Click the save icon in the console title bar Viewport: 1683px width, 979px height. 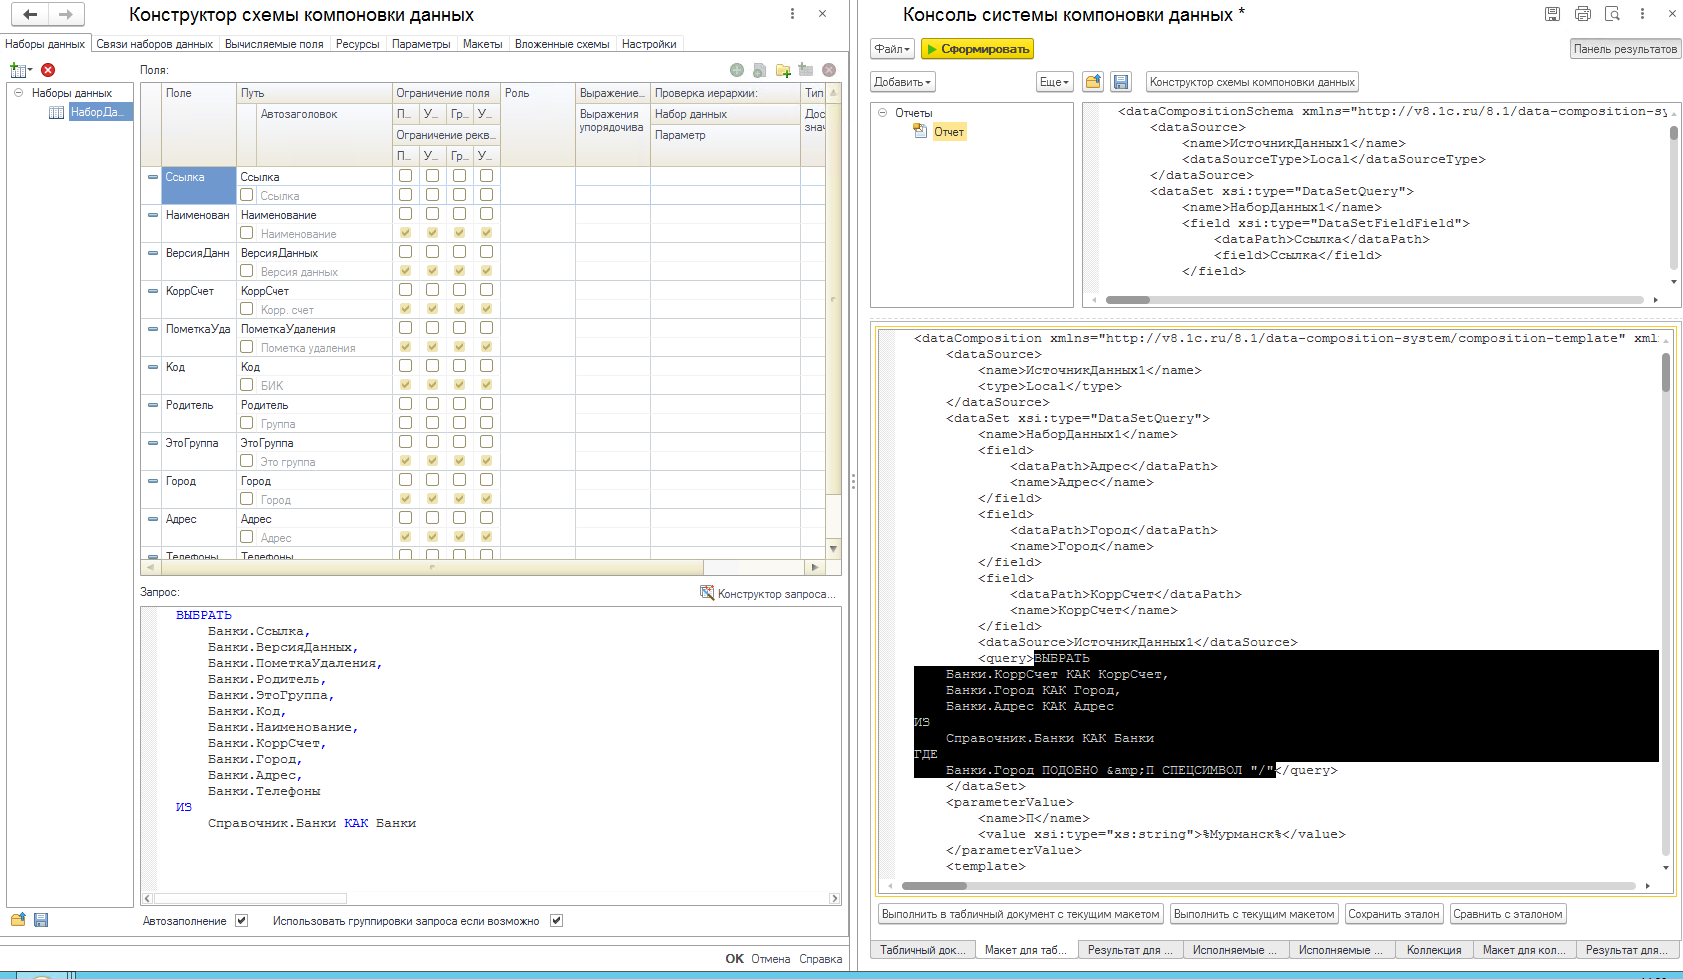click(1552, 14)
